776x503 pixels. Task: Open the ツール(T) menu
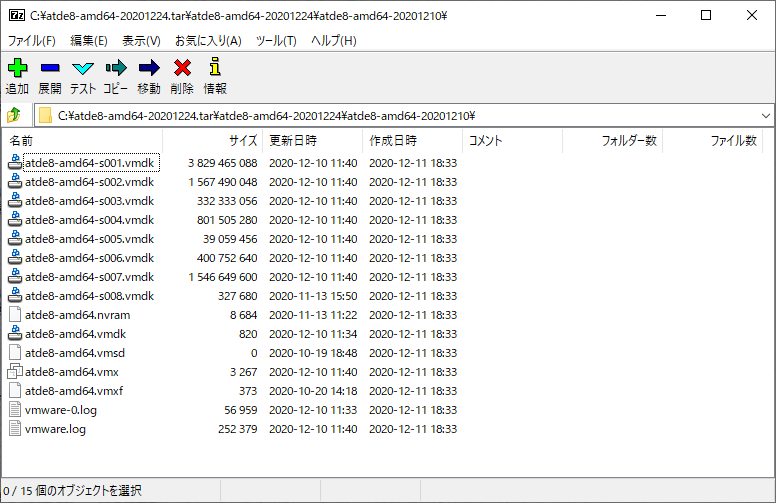[x=276, y=41]
